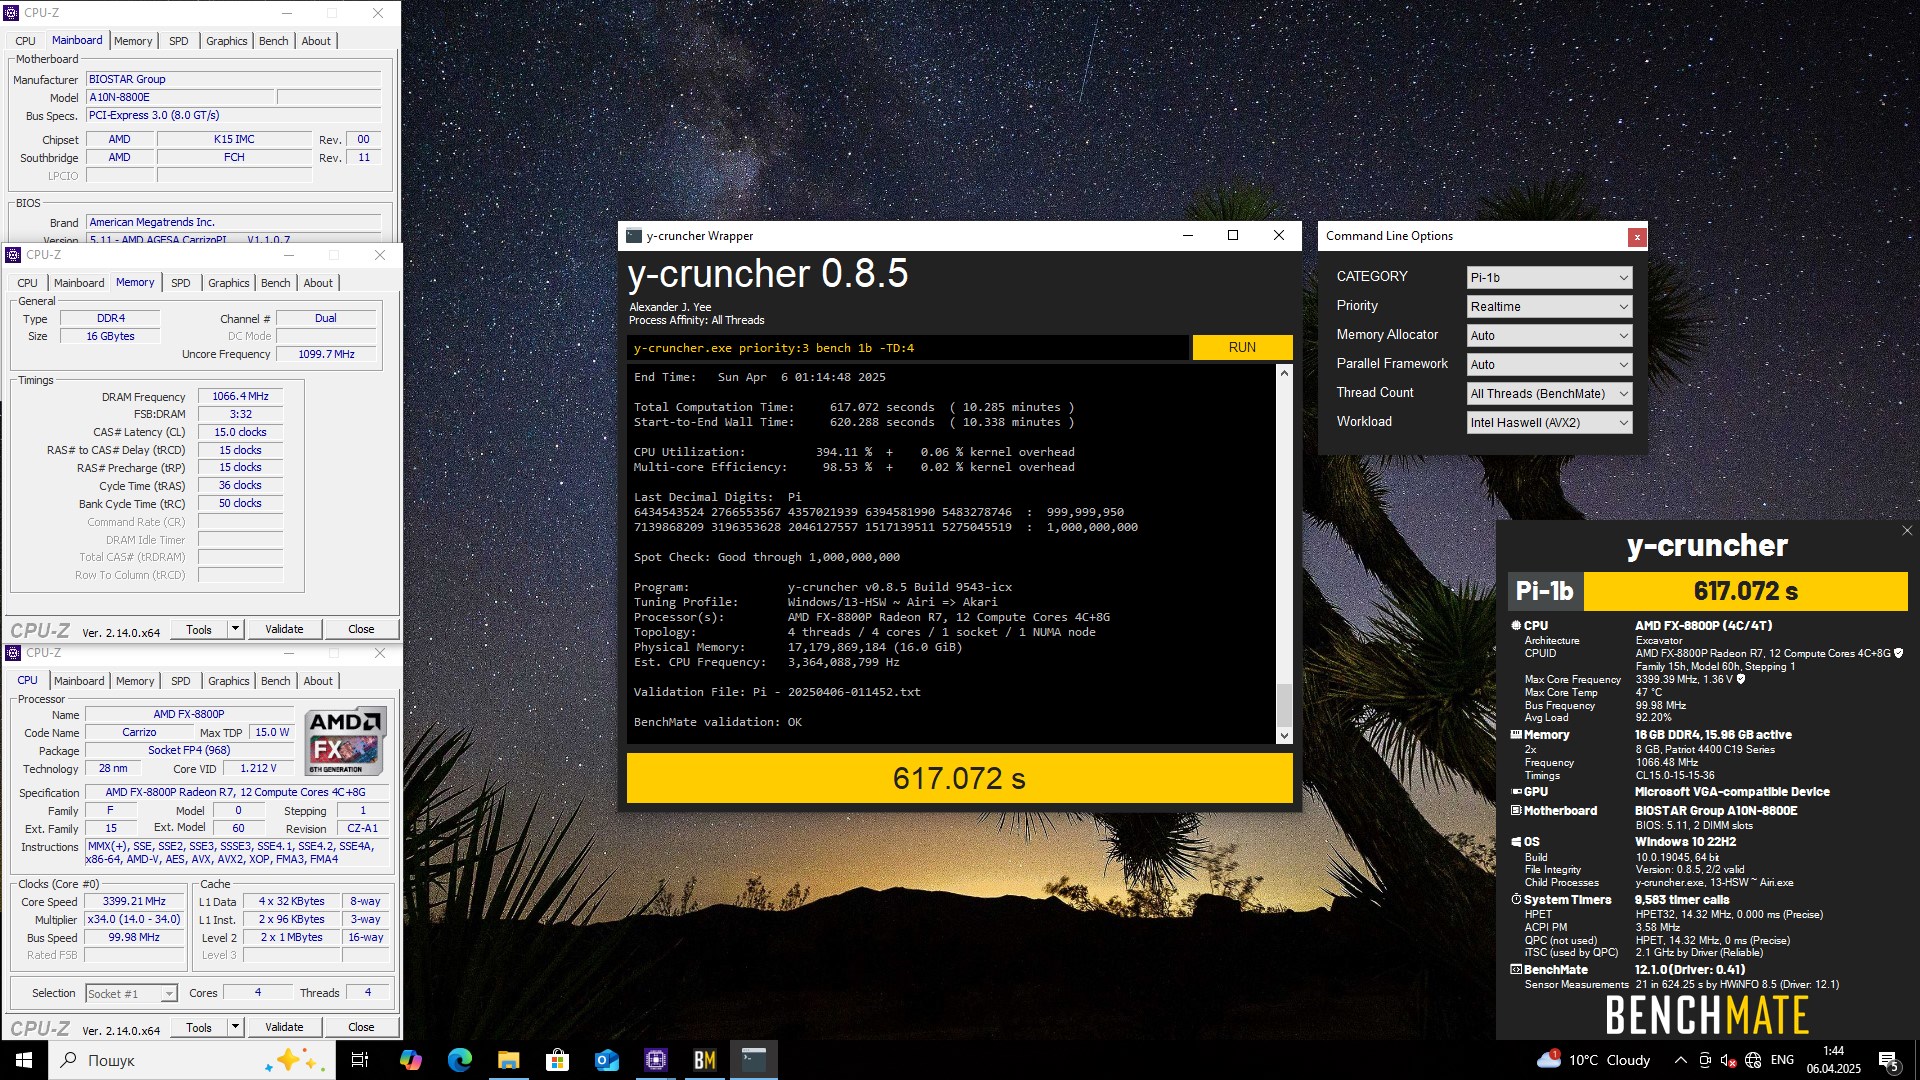This screenshot has height=1080, width=1920.
Task: Switch to CPU-Z via its taskbar icon
Action: (x=655, y=1060)
